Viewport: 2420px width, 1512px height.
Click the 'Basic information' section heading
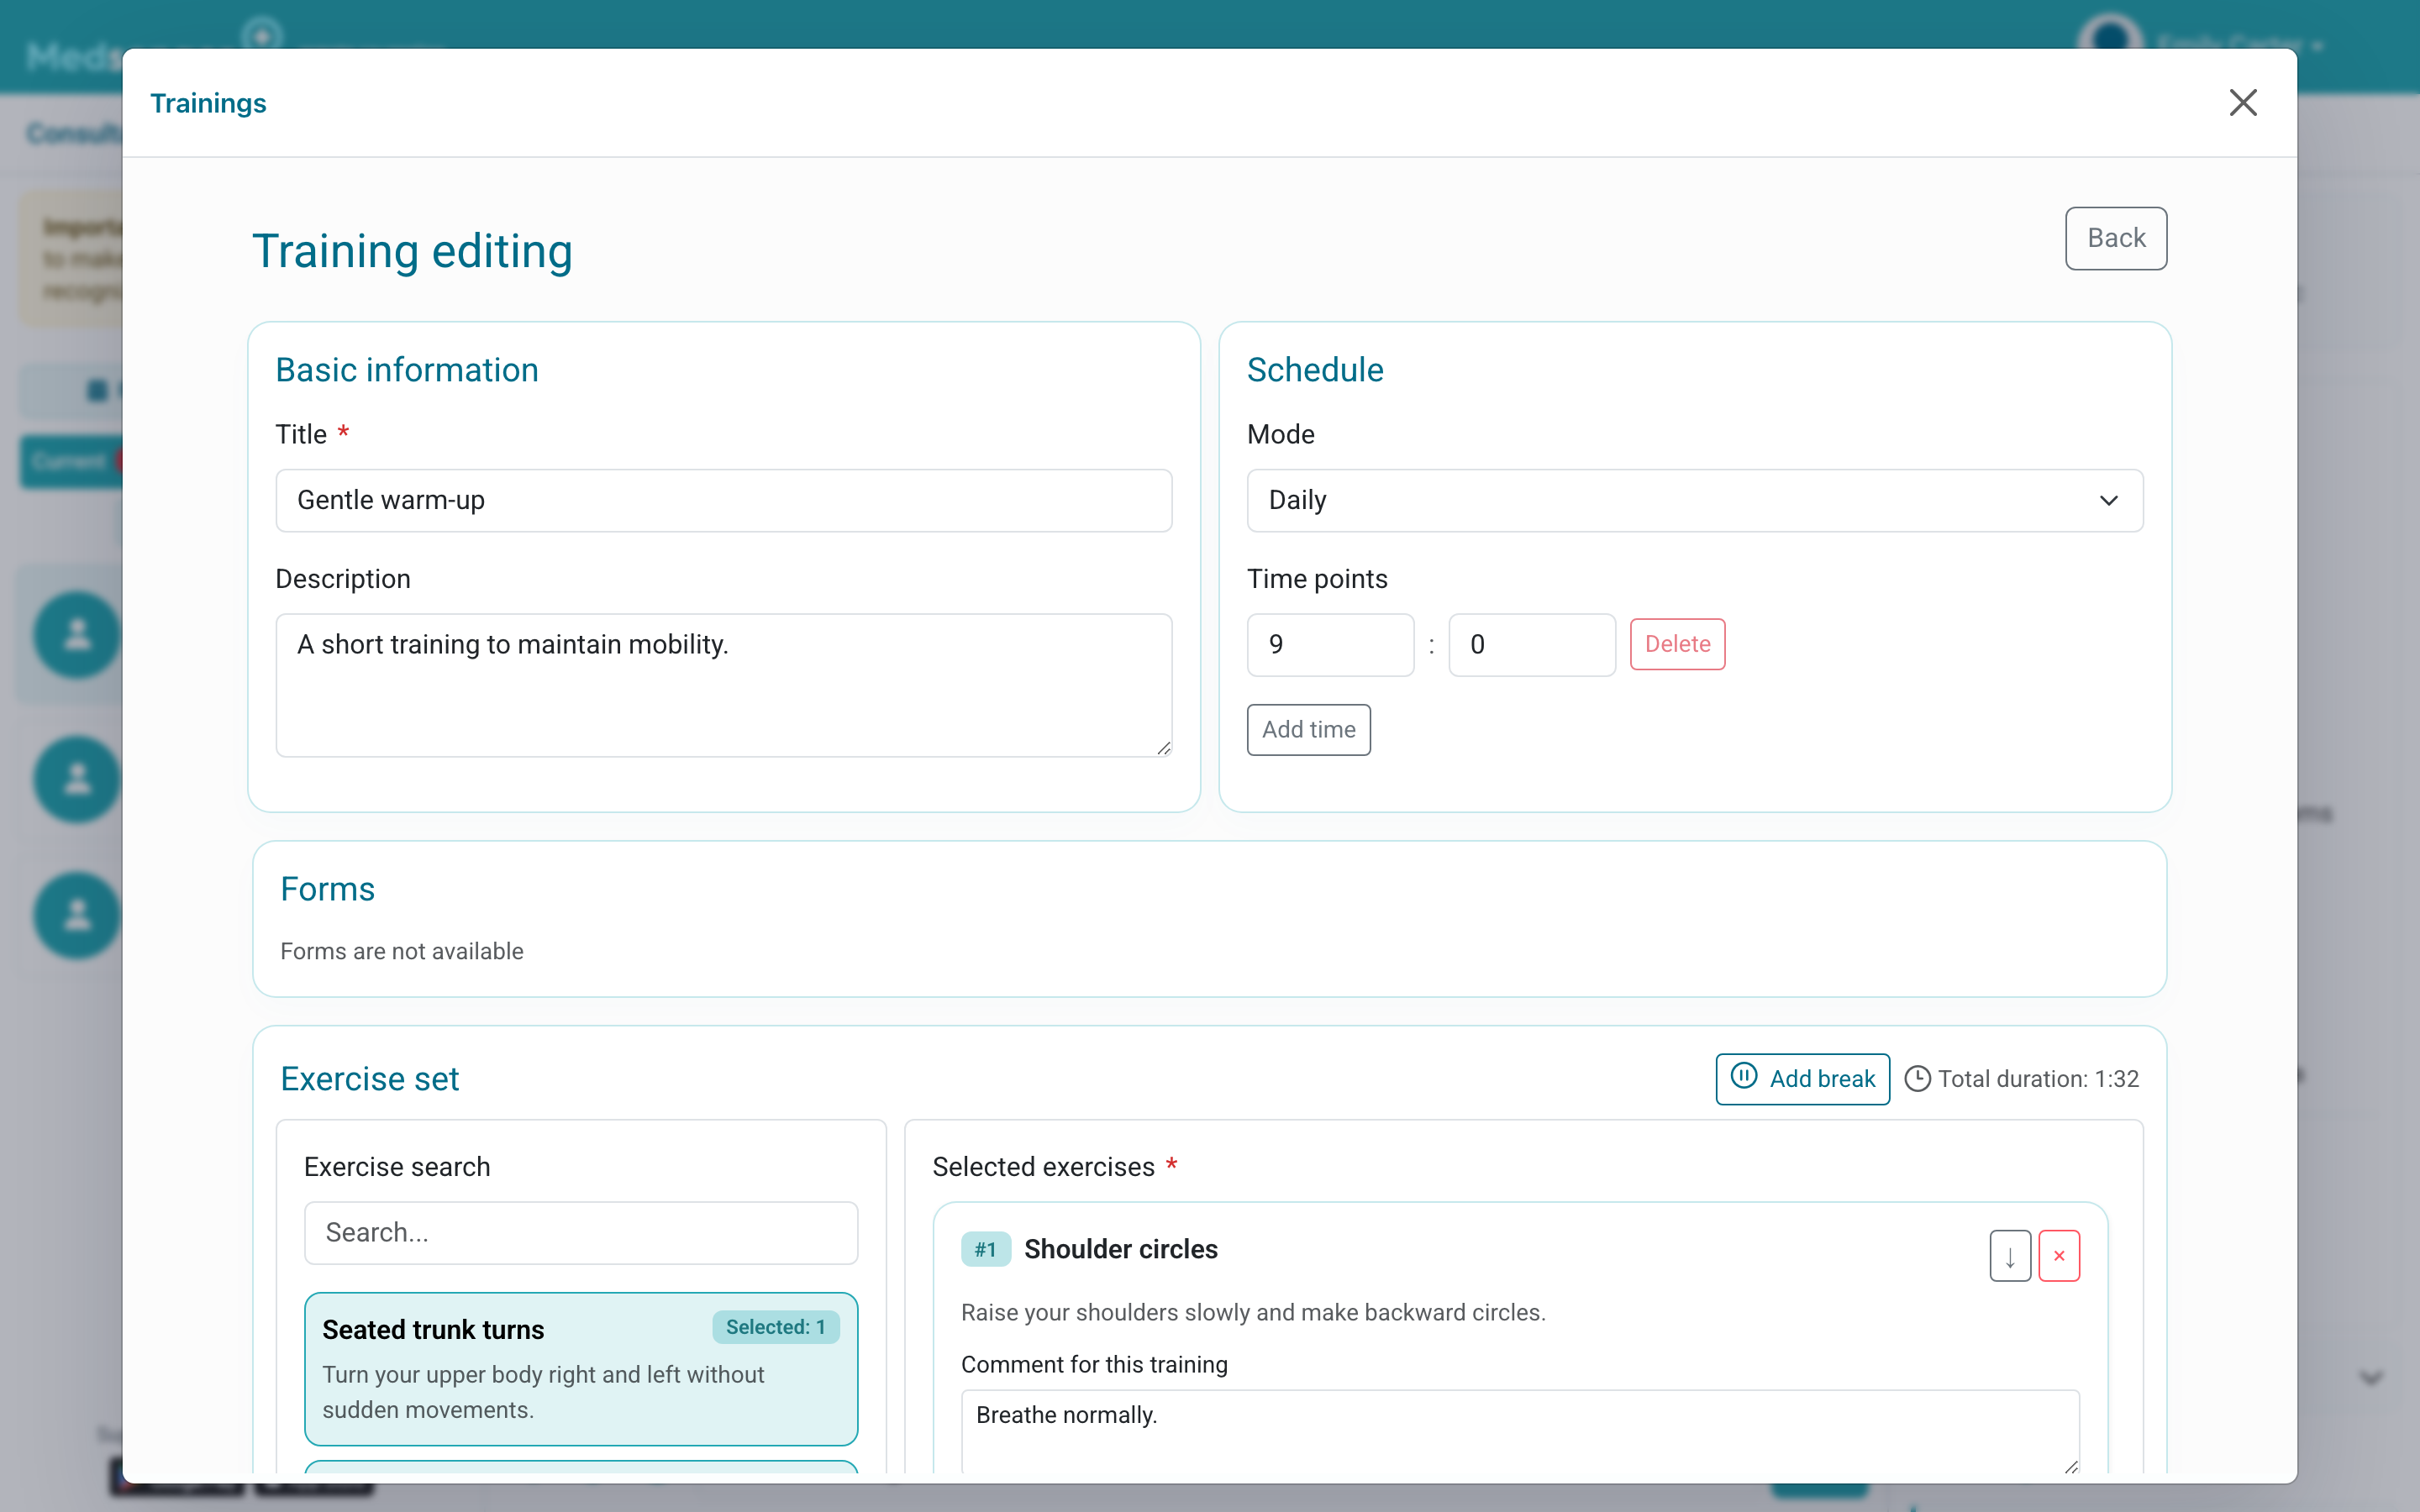pyautogui.click(x=407, y=370)
